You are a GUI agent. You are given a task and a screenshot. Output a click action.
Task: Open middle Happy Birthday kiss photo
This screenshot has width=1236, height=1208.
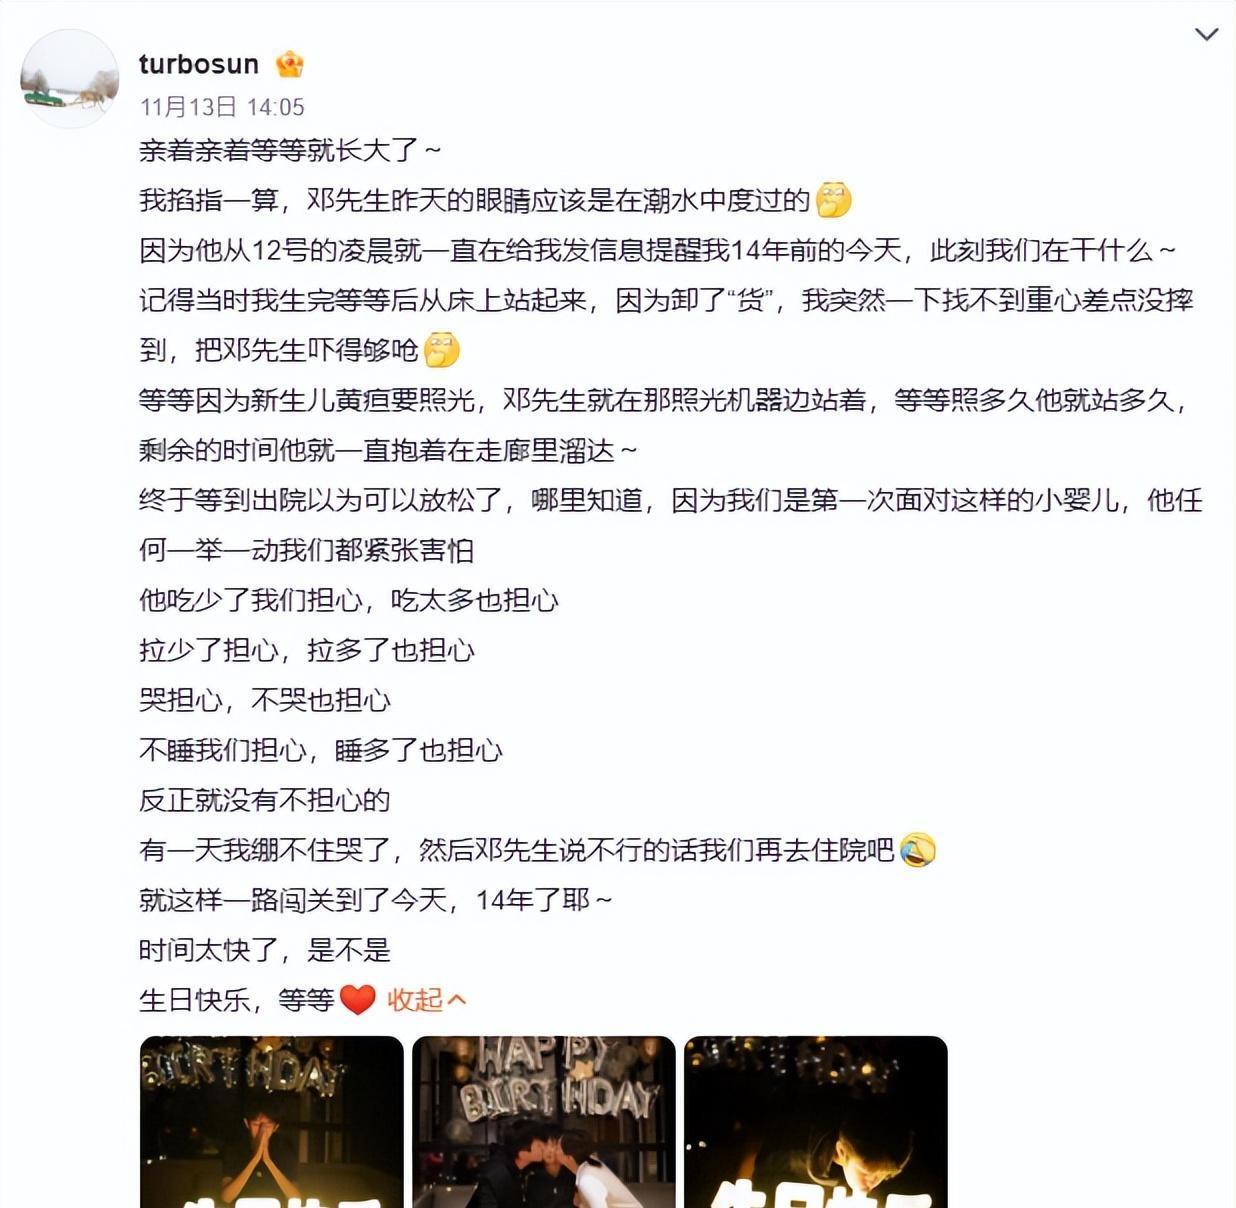point(544,1122)
